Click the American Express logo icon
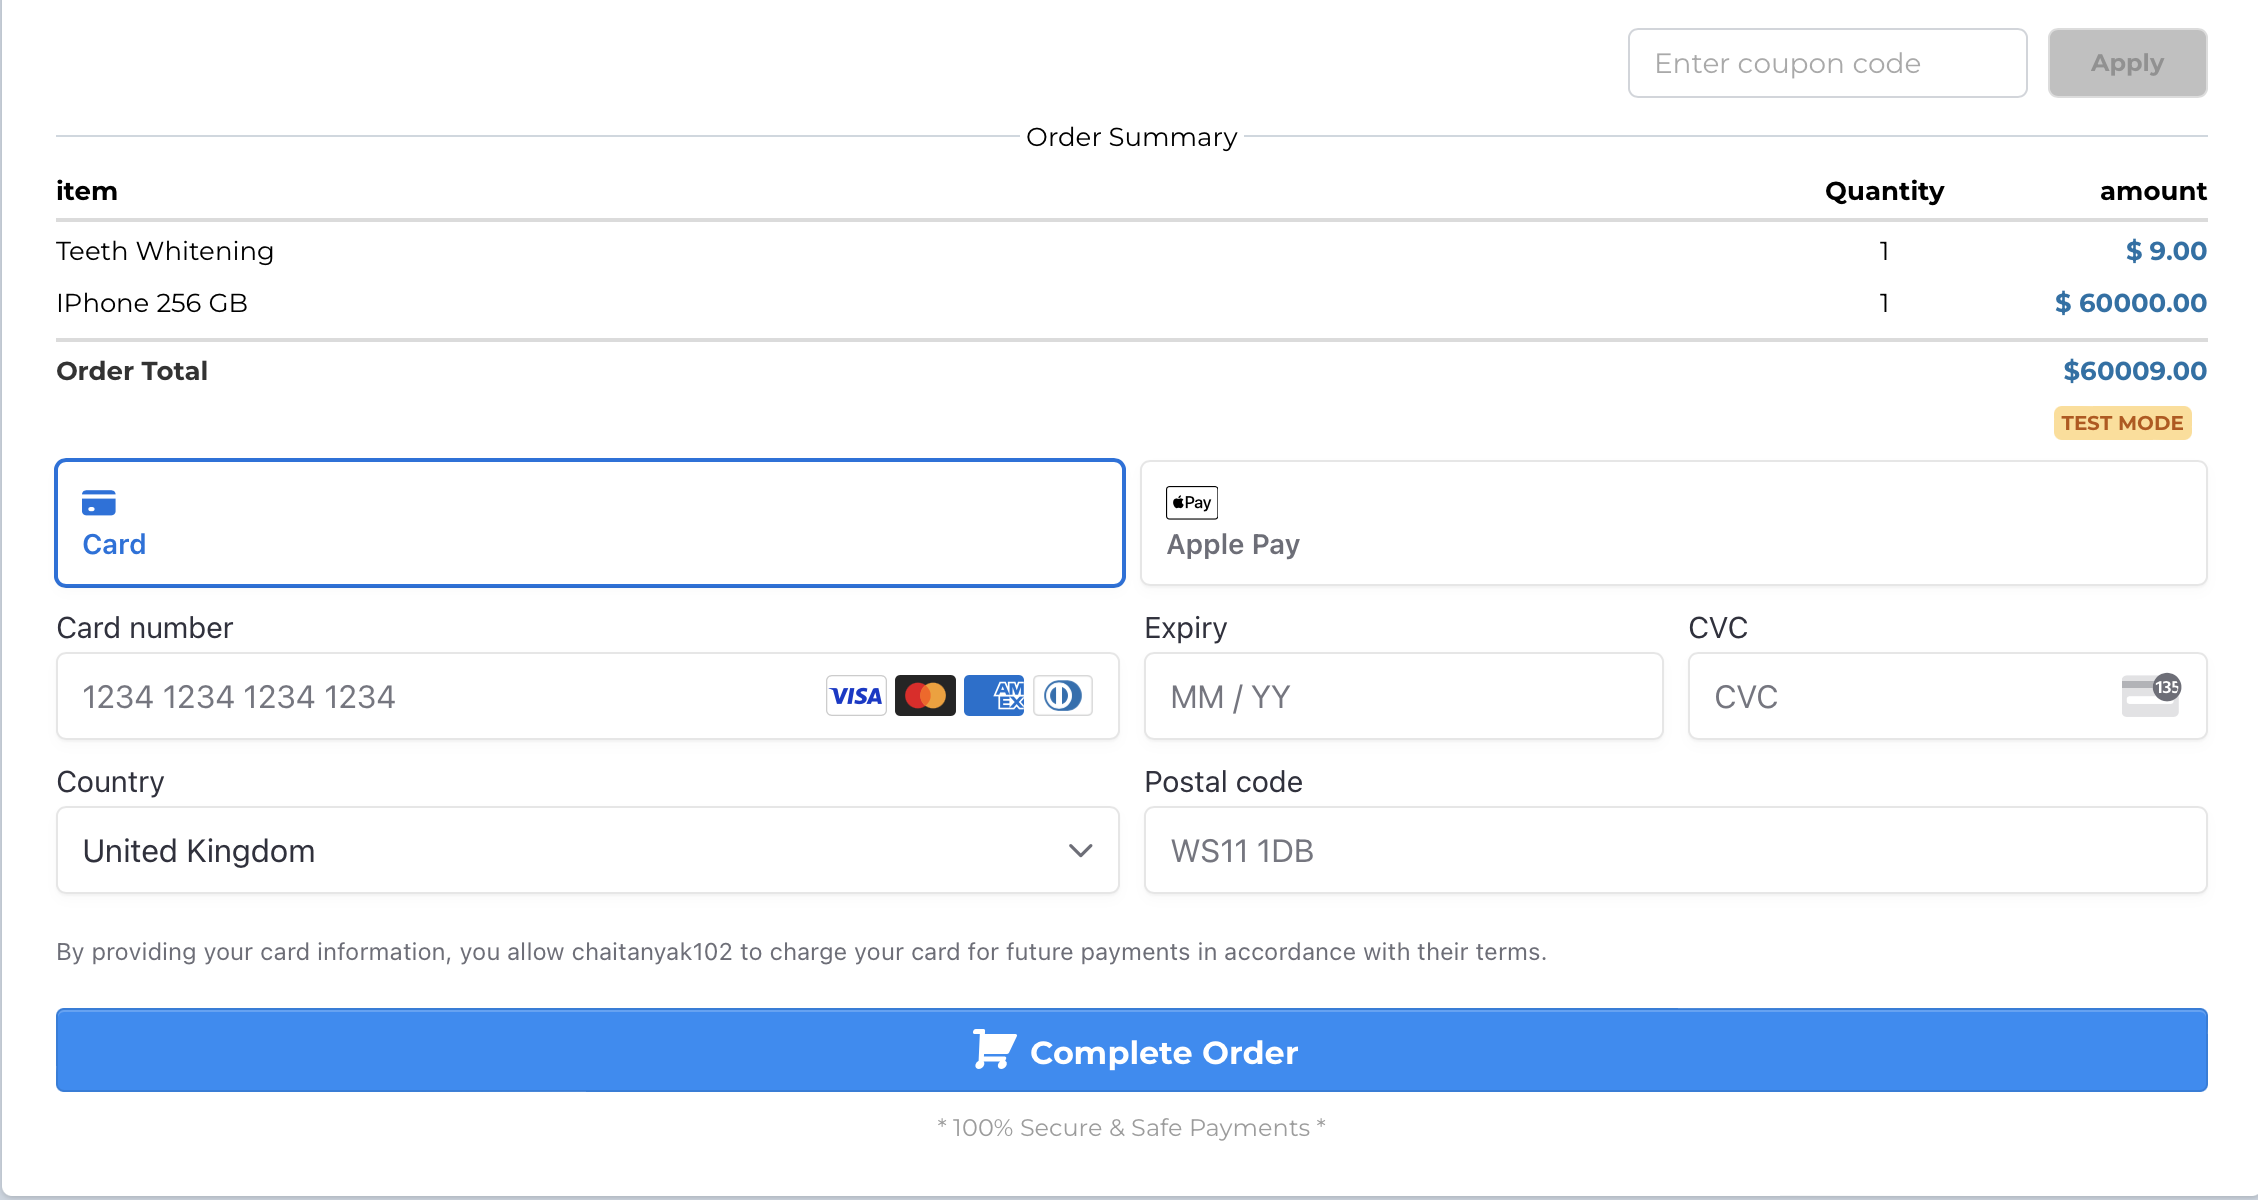Image resolution: width=2258 pixels, height=1200 pixels. coord(994,696)
